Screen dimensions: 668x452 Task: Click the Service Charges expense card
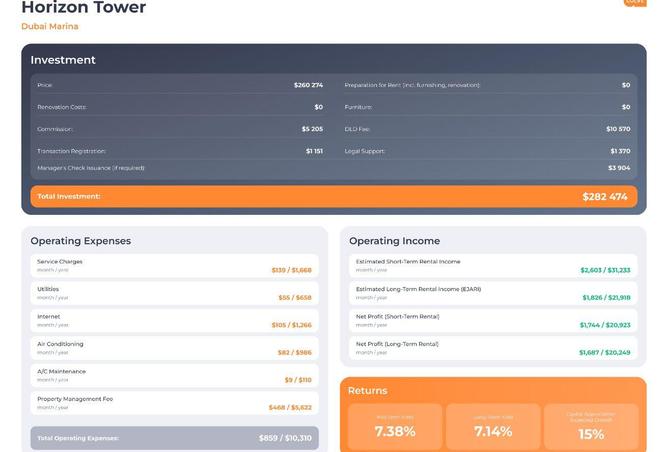point(174,265)
